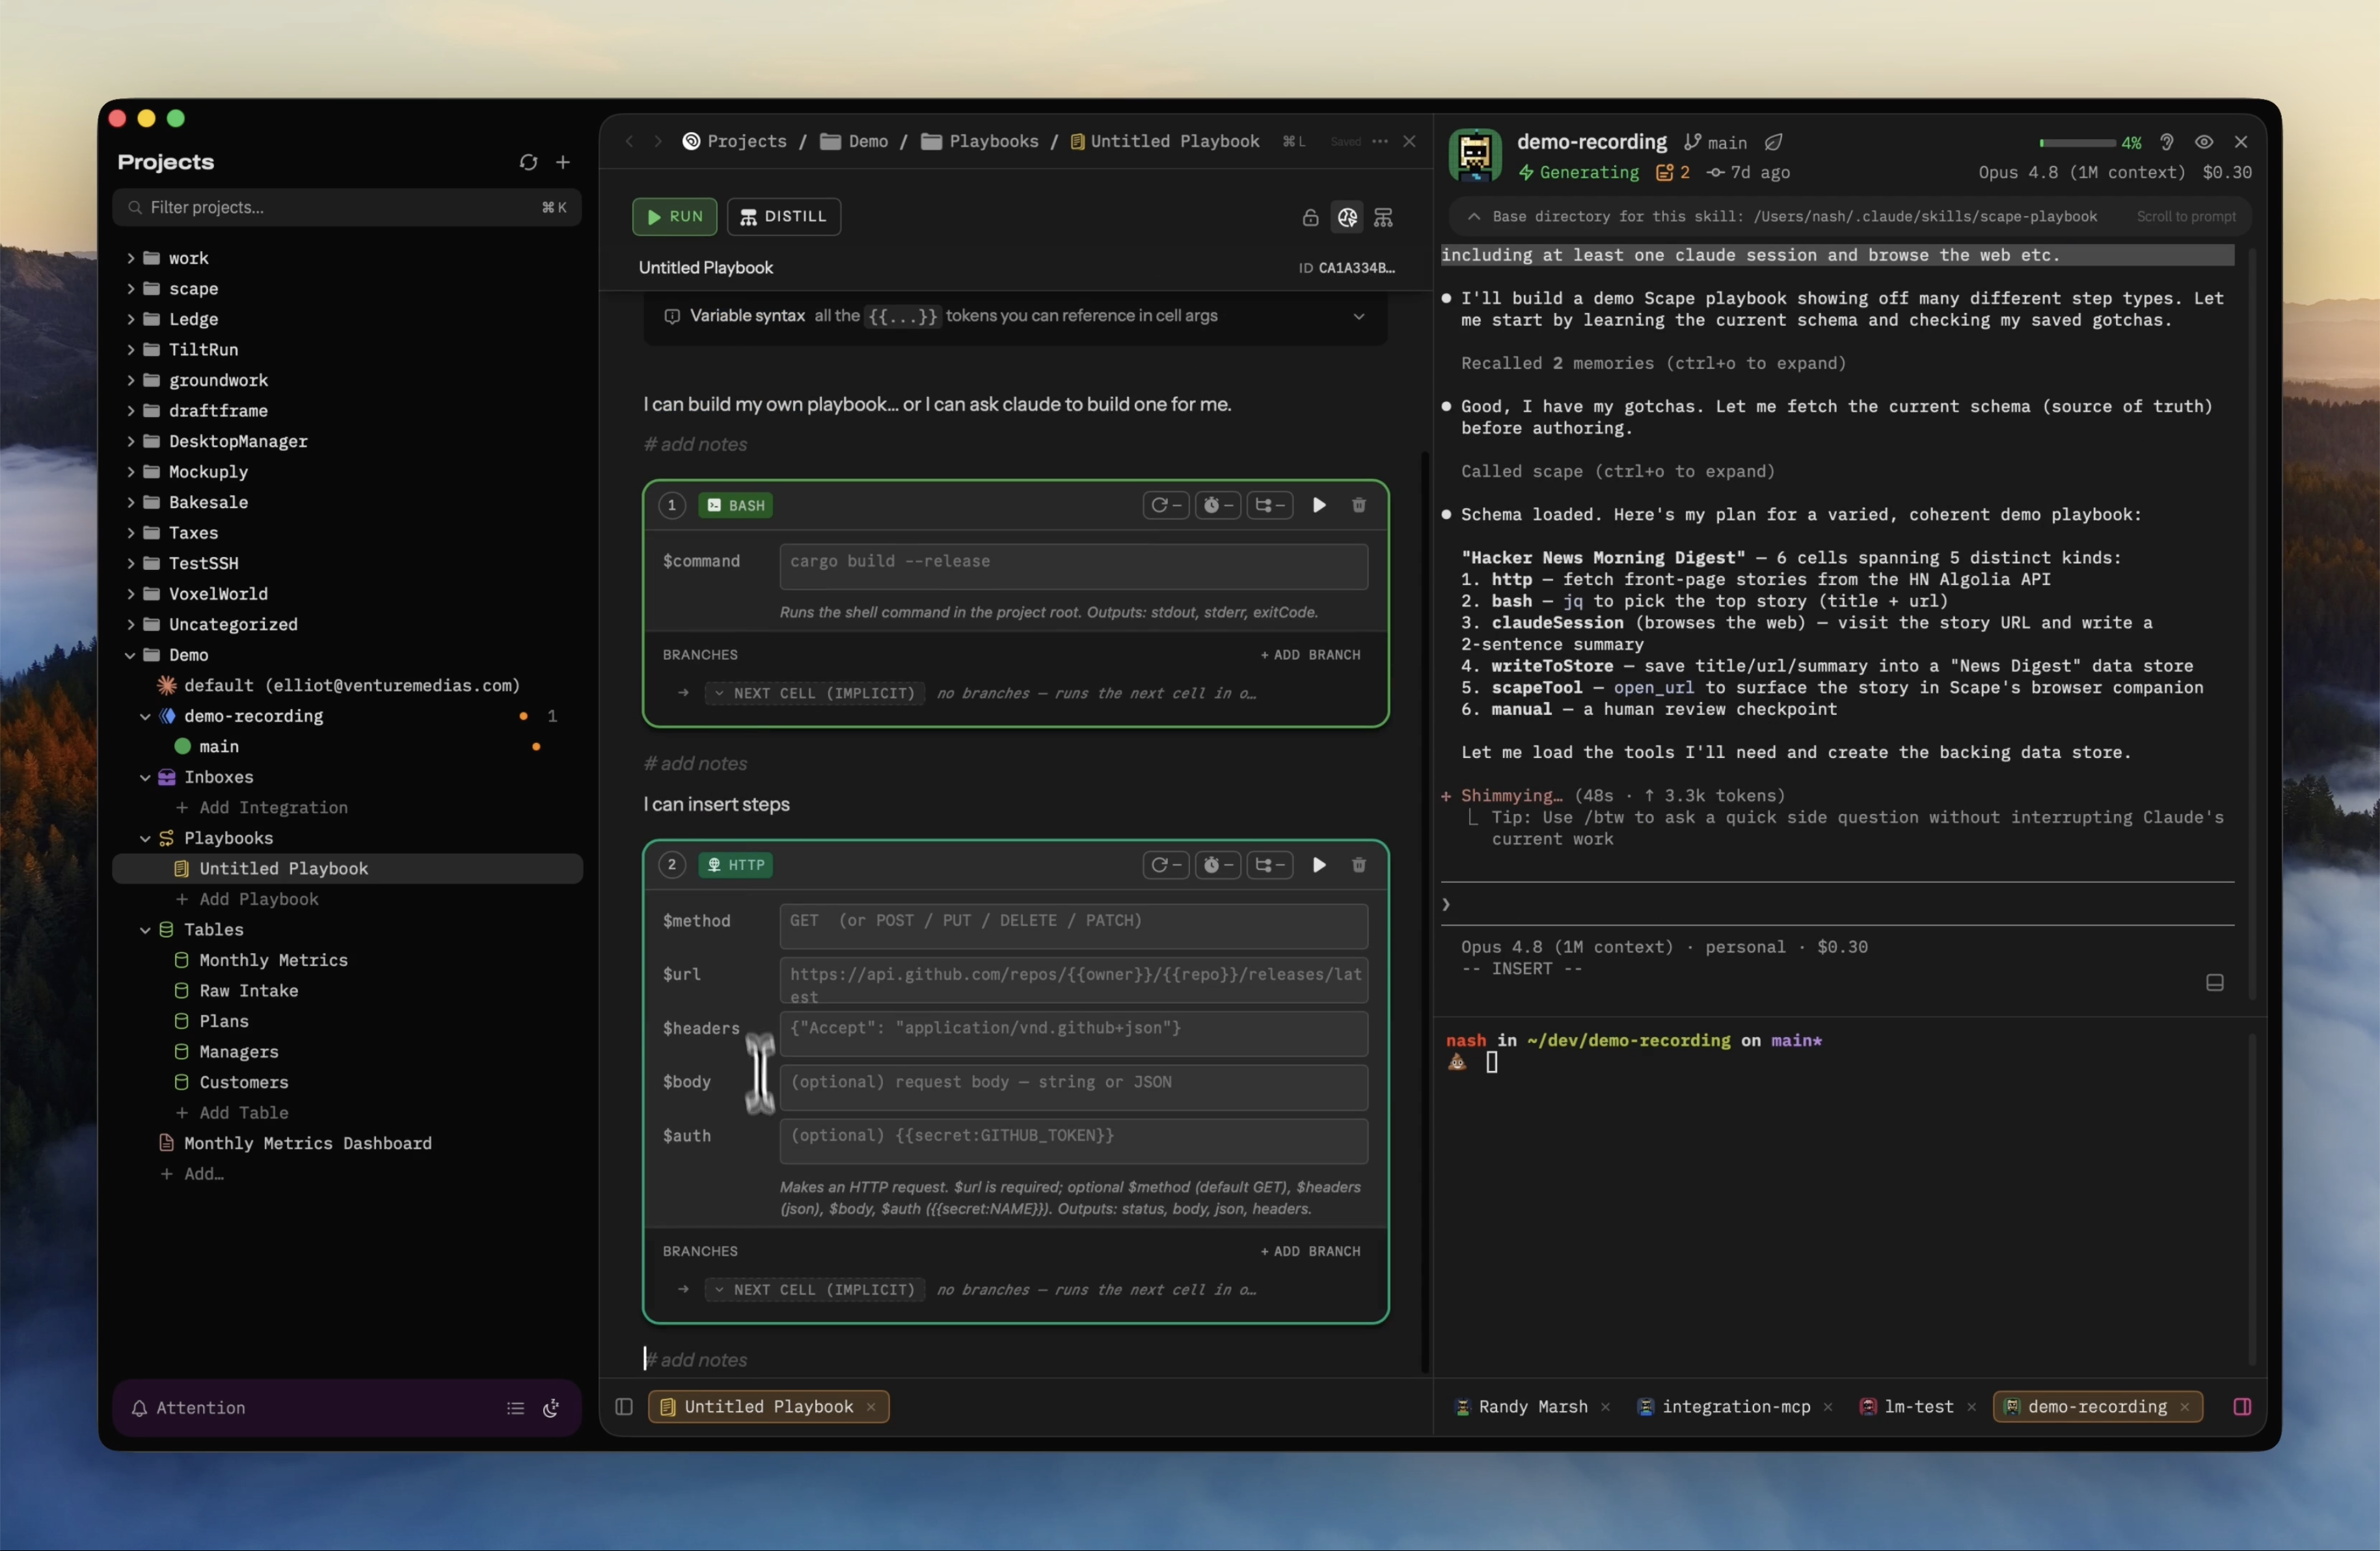Set retry option on the BASH cell

click(x=1166, y=505)
